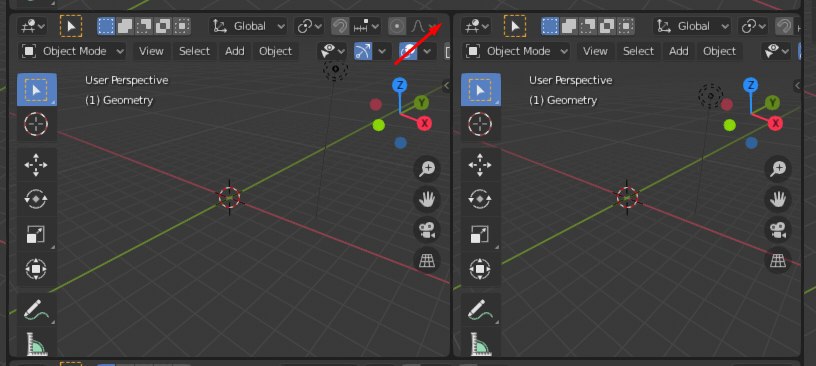The width and height of the screenshot is (816, 366).
Task: Pick the Rotate tool in left viewport toolbar
Action: click(37, 199)
